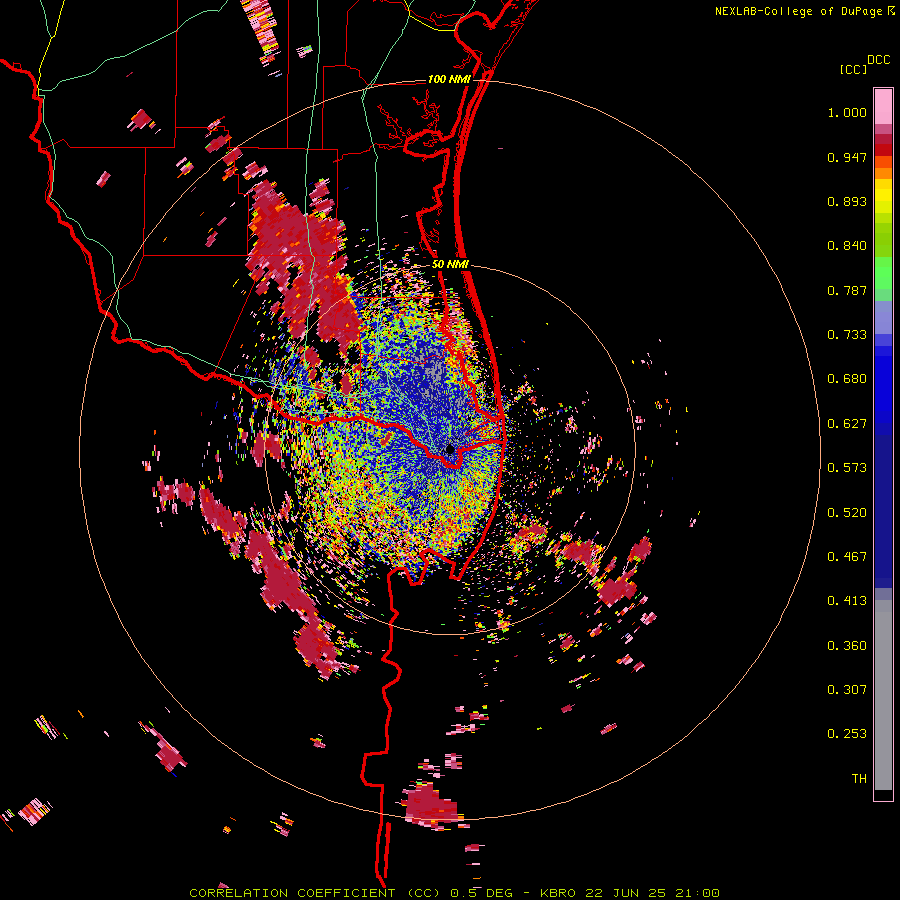The image size is (900, 900).
Task: Click the 0.307 color scale value
Action: pyautogui.click(x=847, y=690)
